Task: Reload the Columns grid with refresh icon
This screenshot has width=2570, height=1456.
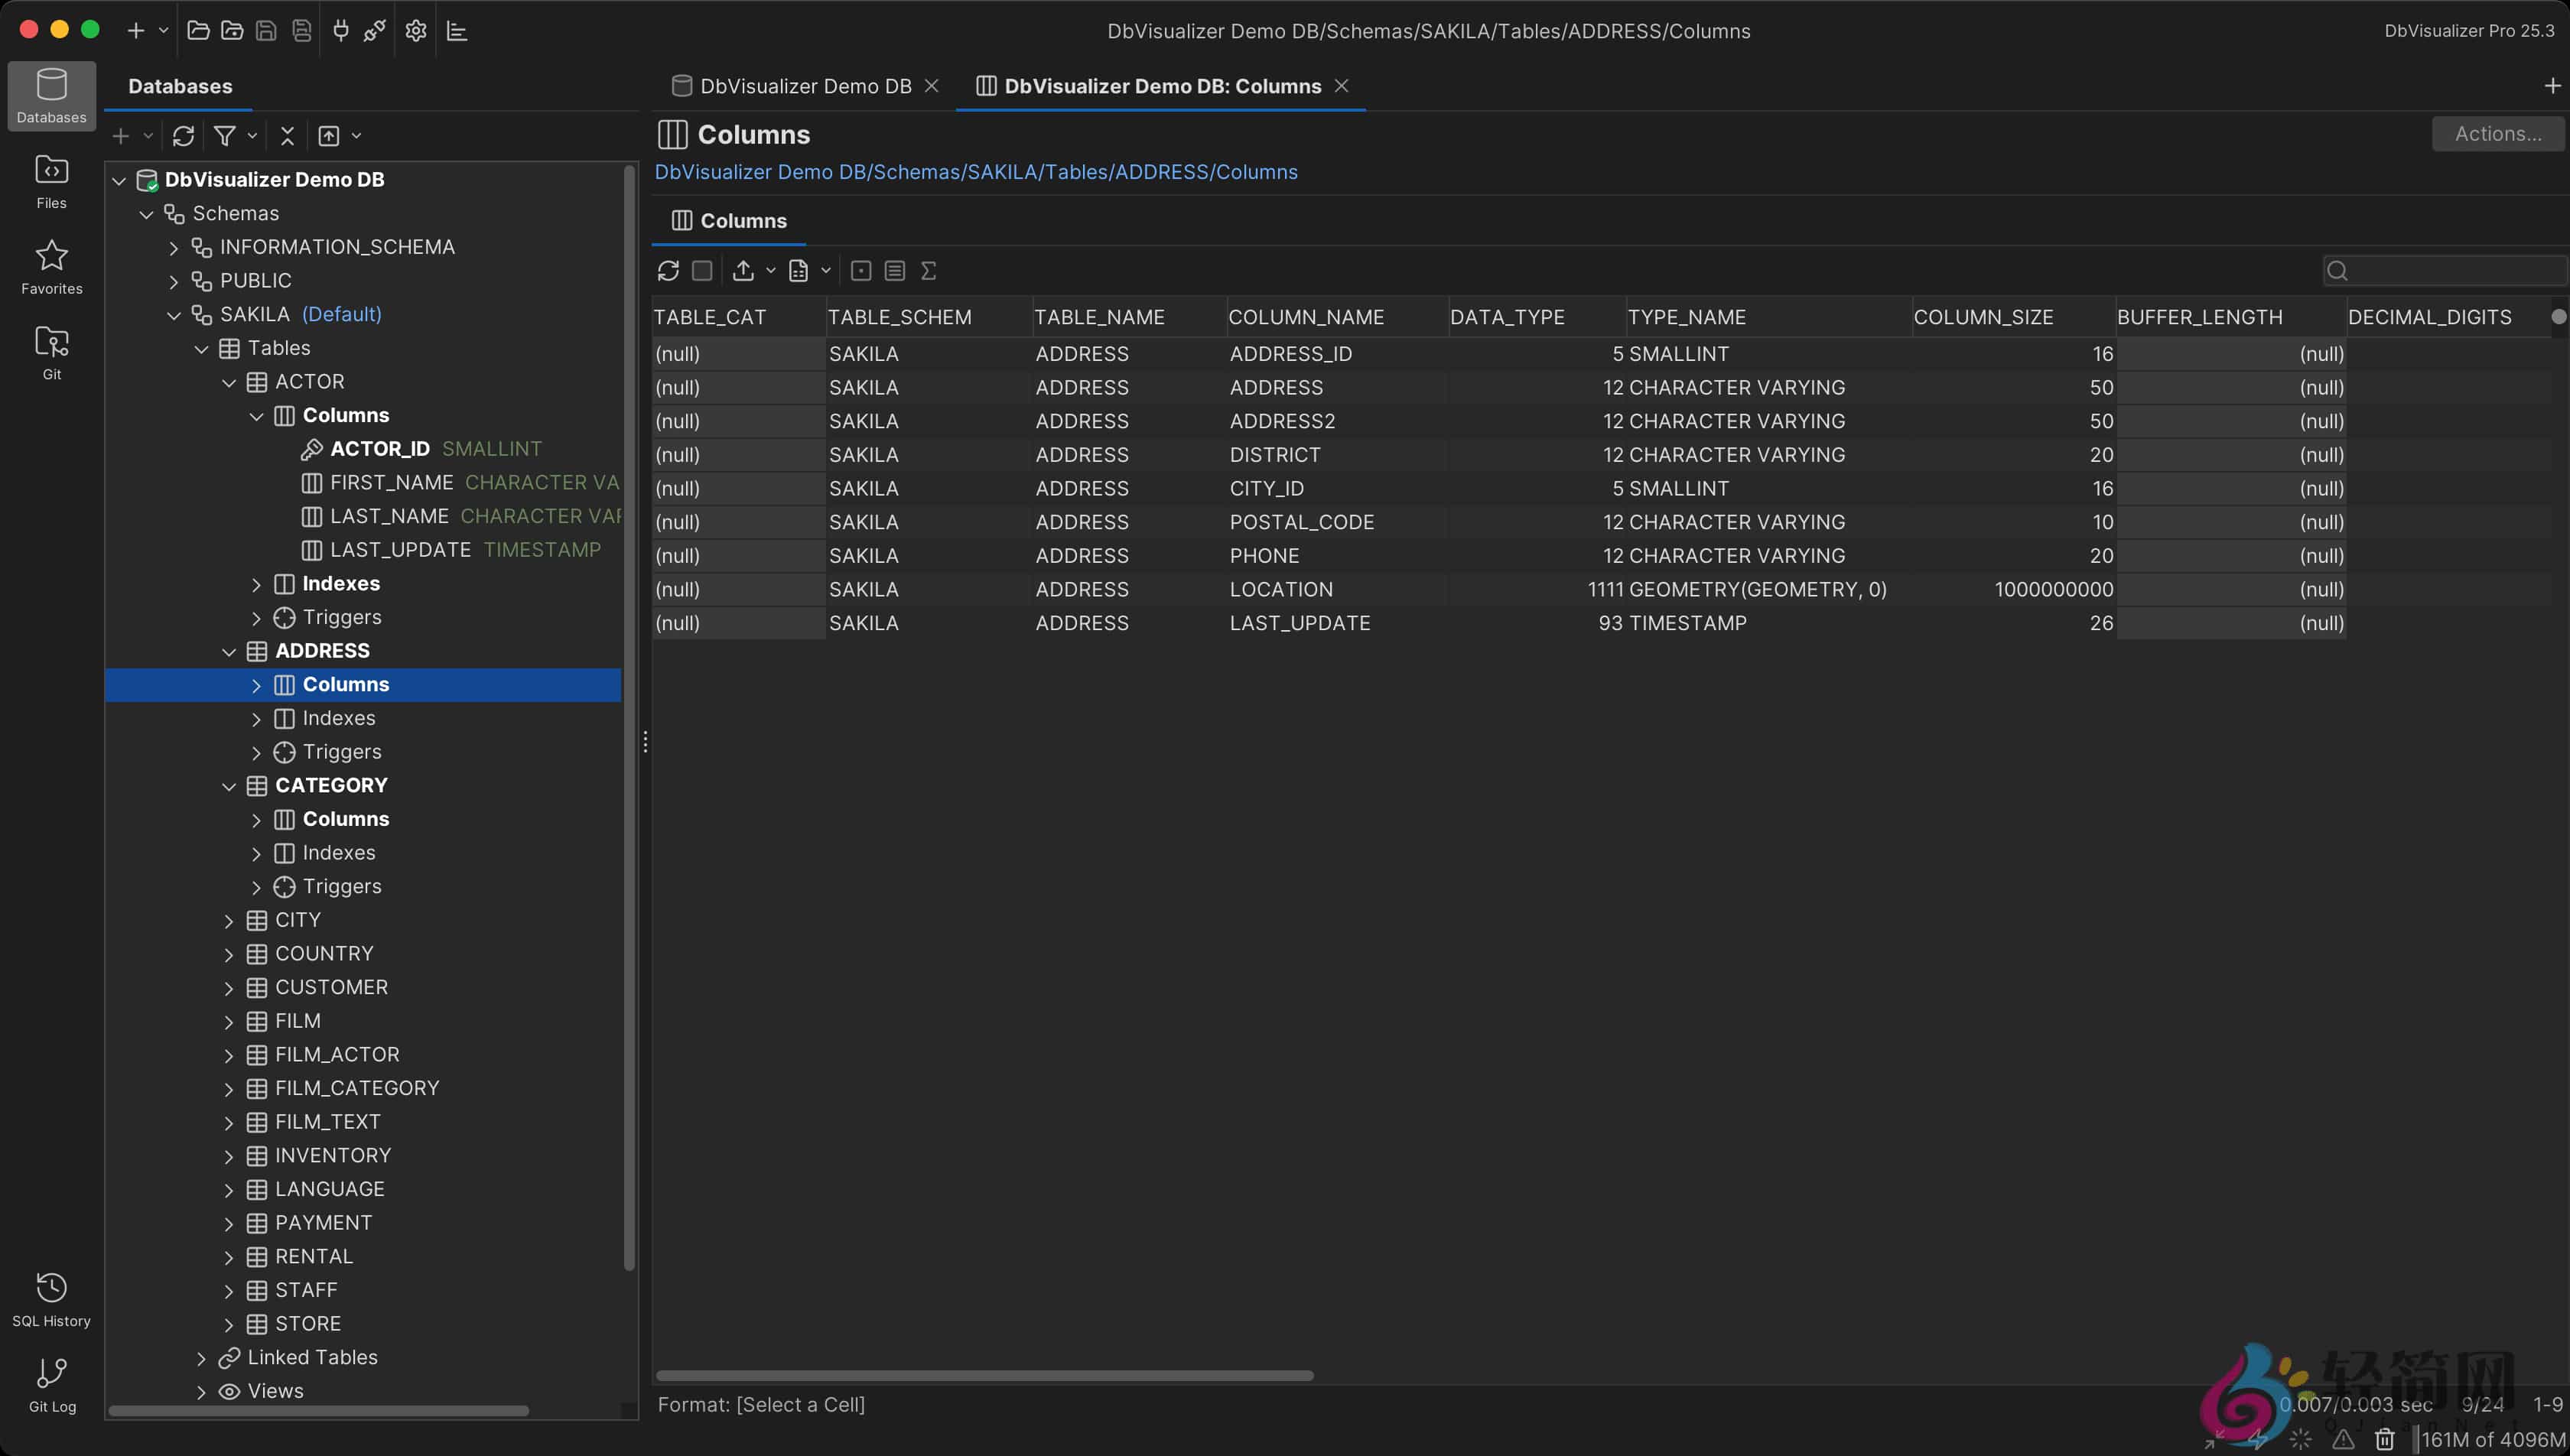Action: 668,270
